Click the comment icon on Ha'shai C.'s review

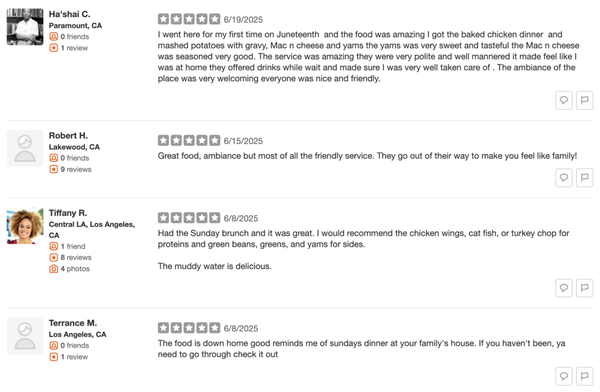564,101
